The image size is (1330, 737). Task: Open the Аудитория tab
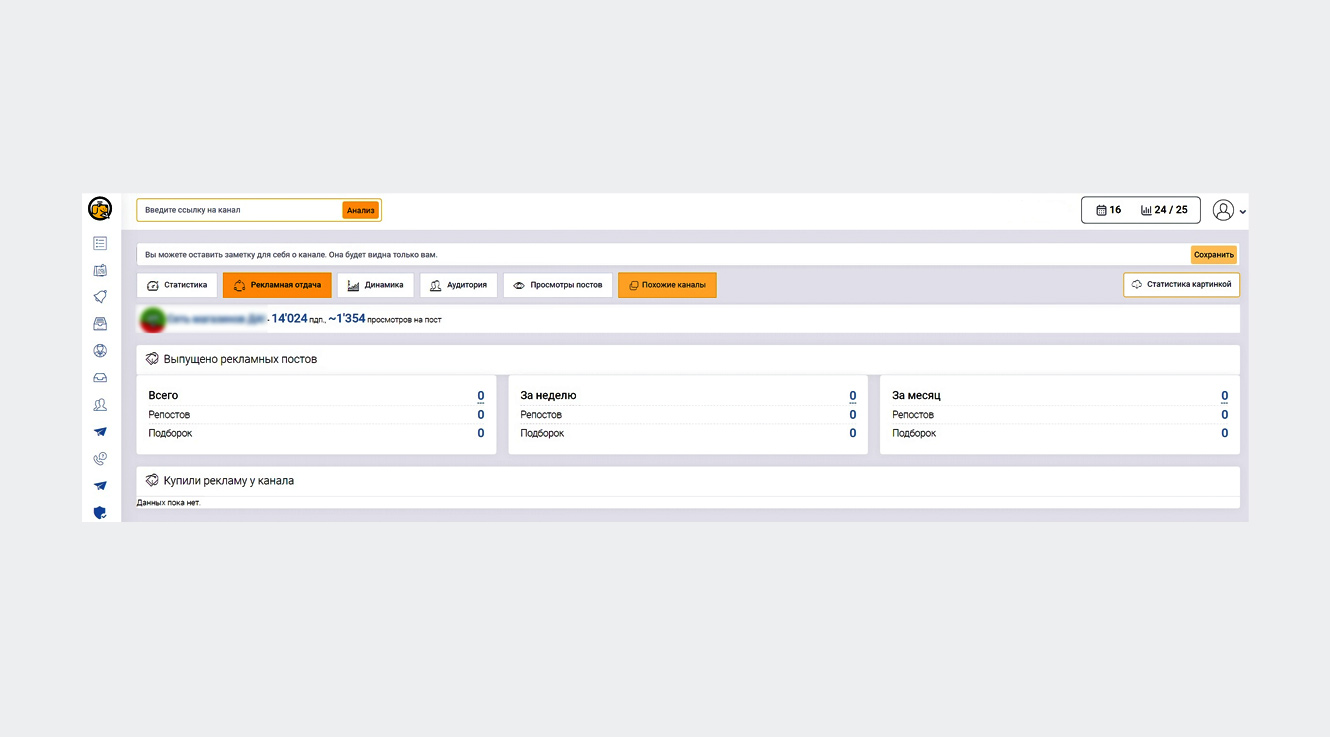point(458,285)
